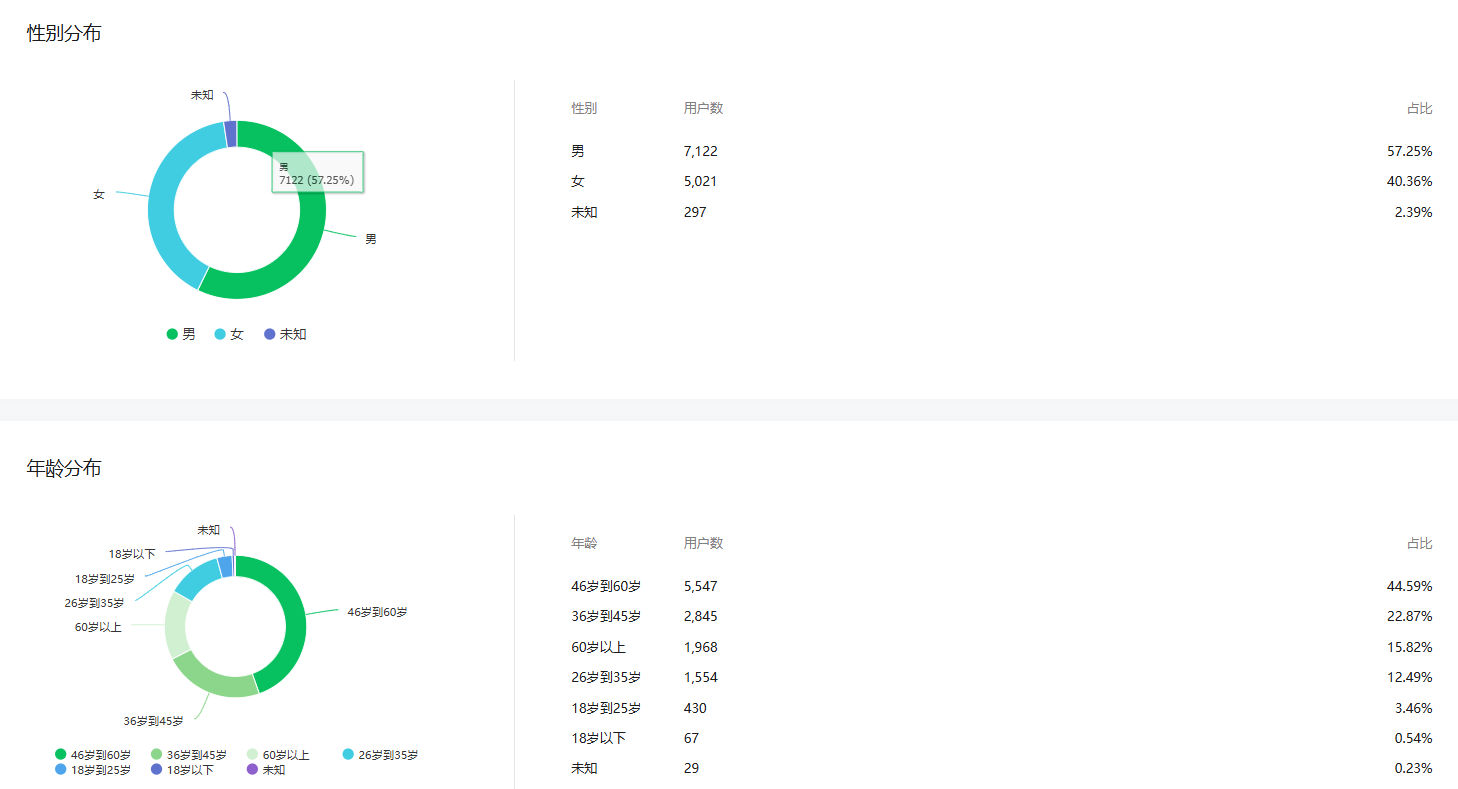Click user count 5,021
1458x789 pixels.
[701, 181]
